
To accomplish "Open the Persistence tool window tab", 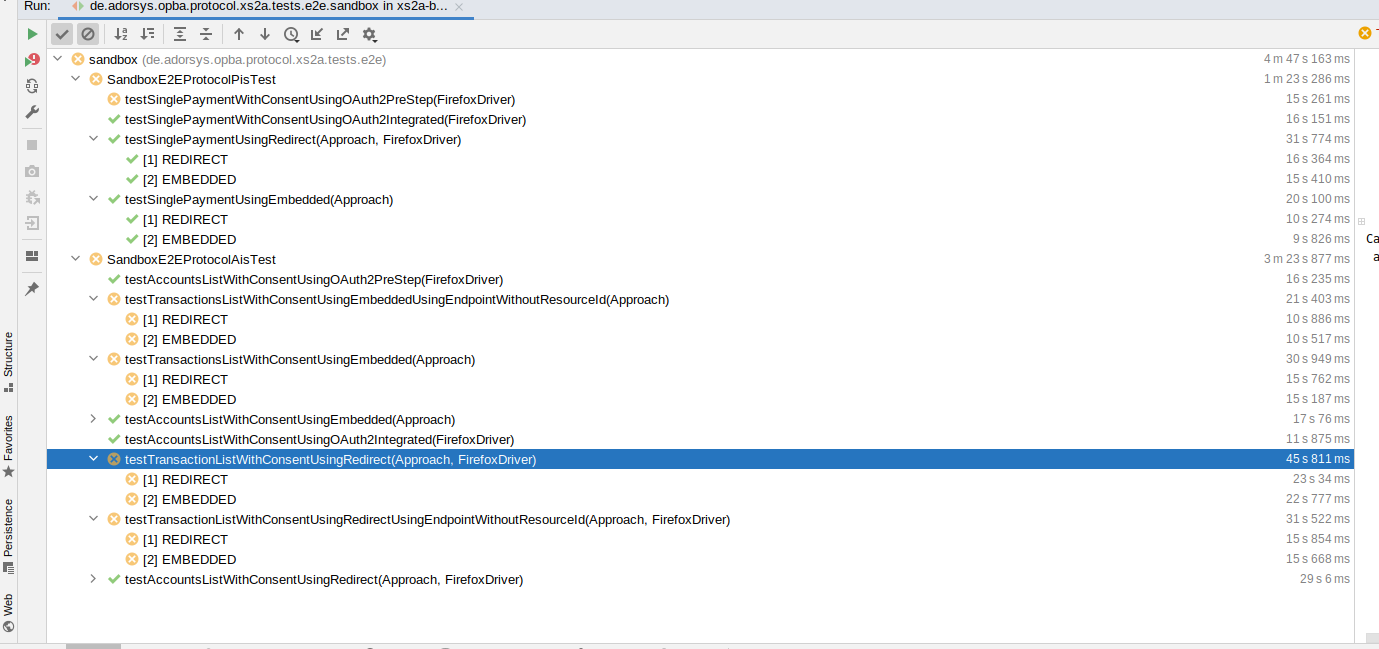I will click(8, 536).
